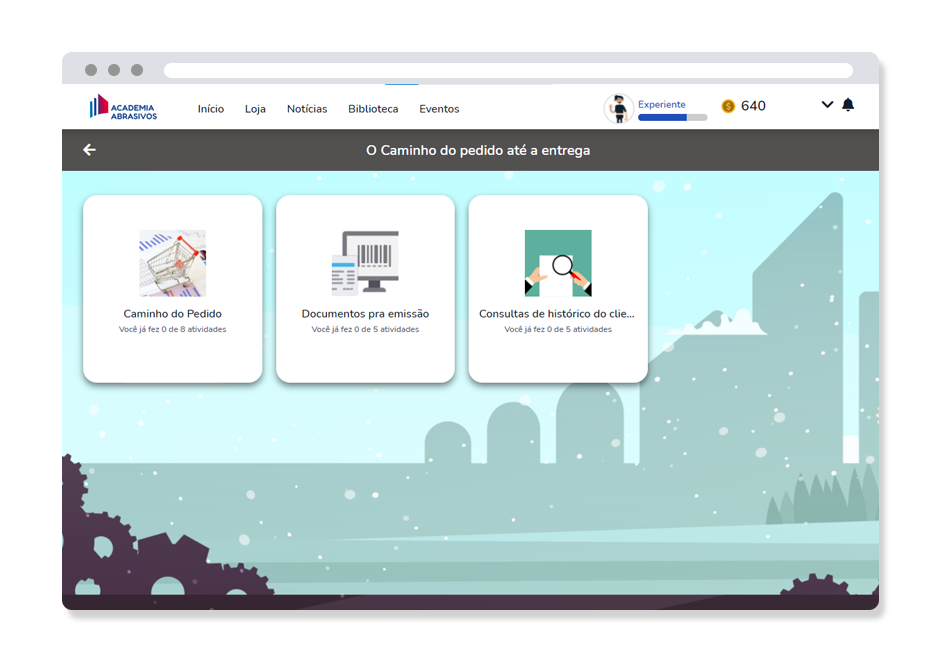Click the back arrow in the dark header
This screenshot has width=943, height=650.
(90, 150)
